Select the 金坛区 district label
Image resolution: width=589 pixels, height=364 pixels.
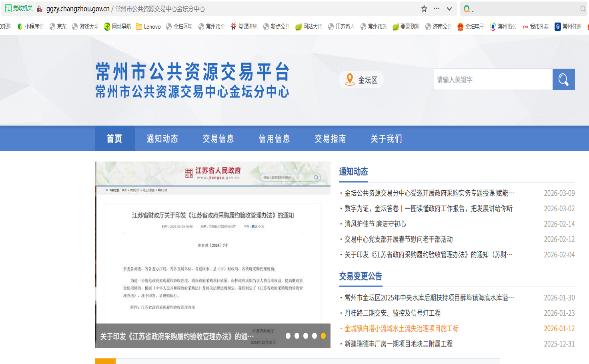click(367, 80)
